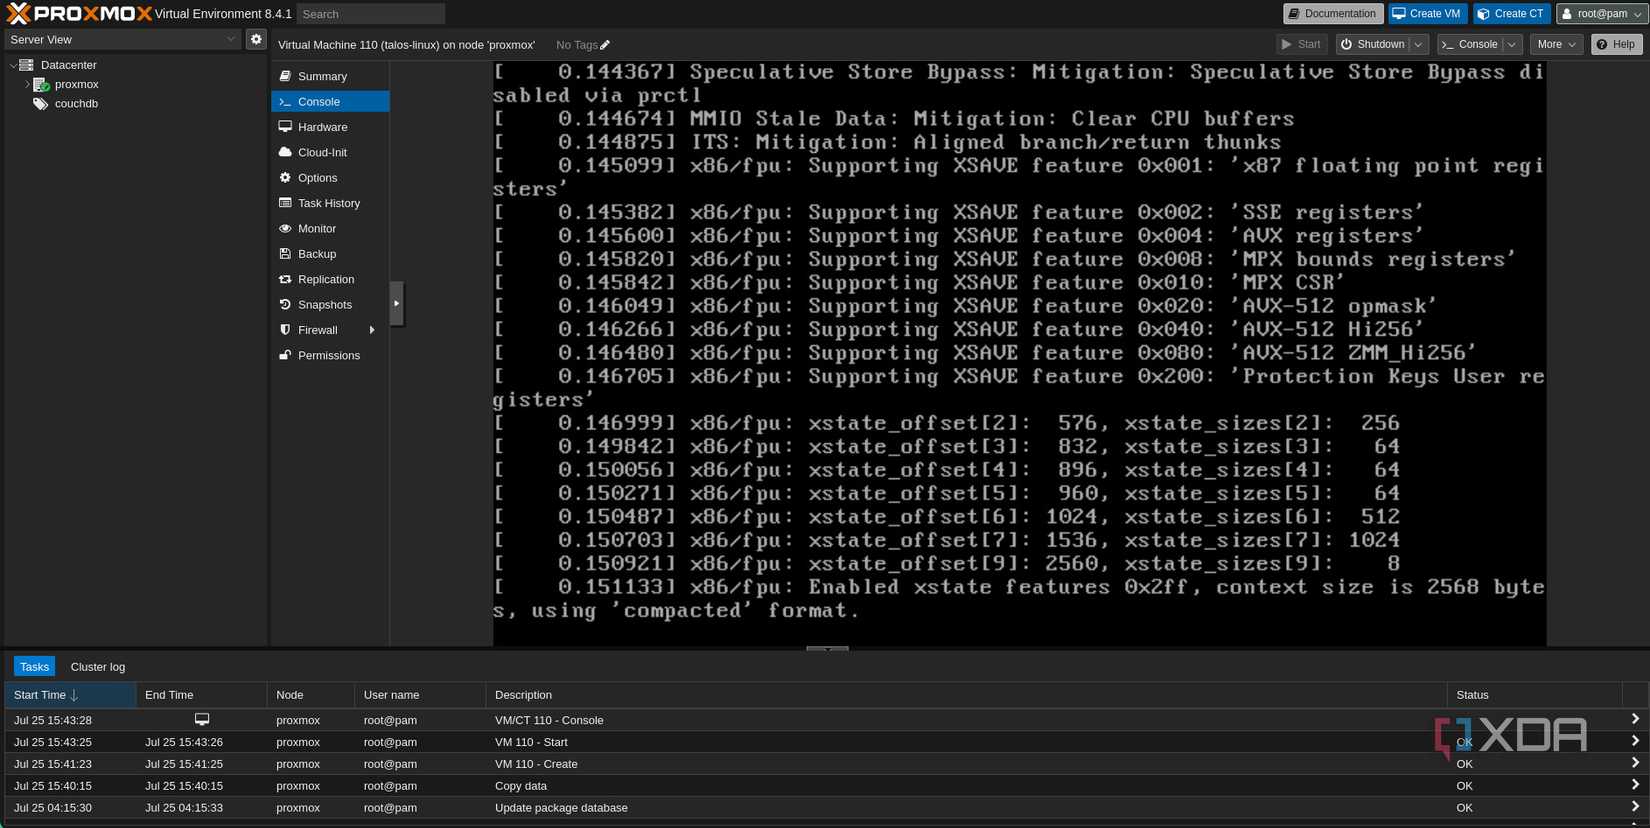The width and height of the screenshot is (1650, 828).
Task: Open the Firewall section
Action: click(x=318, y=330)
